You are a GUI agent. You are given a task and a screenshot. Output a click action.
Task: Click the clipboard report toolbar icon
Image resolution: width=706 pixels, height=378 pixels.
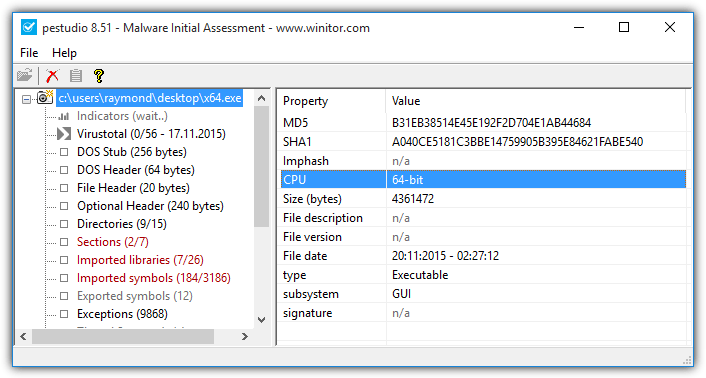tap(76, 75)
